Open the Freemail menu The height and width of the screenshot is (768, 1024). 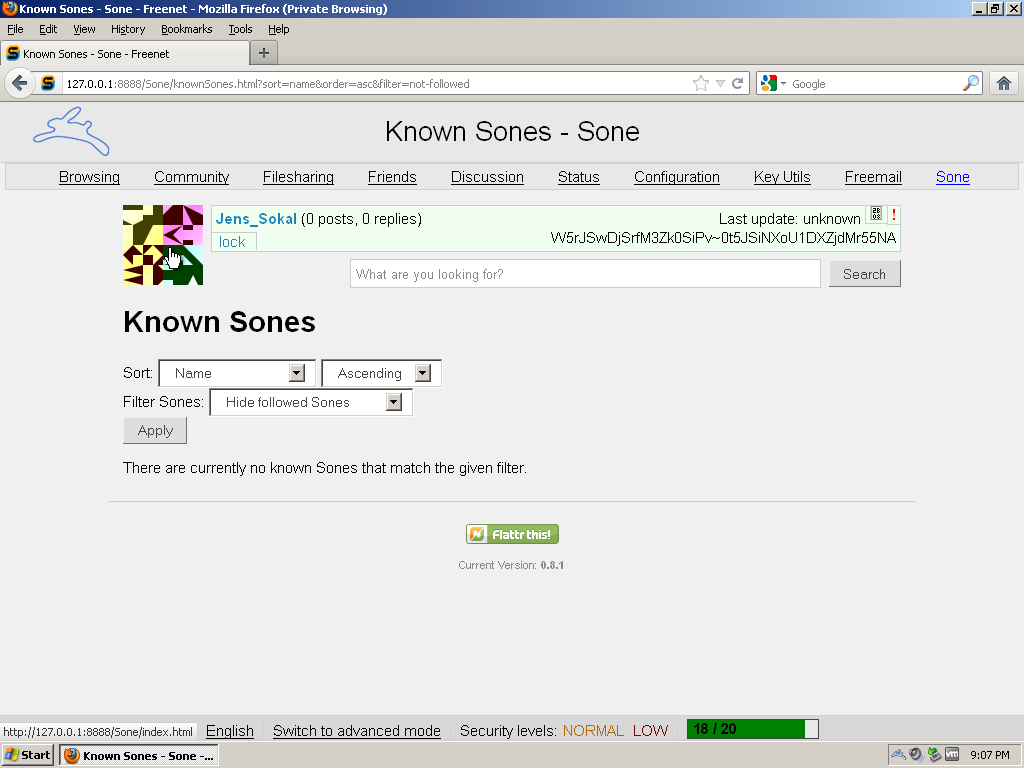tap(873, 177)
